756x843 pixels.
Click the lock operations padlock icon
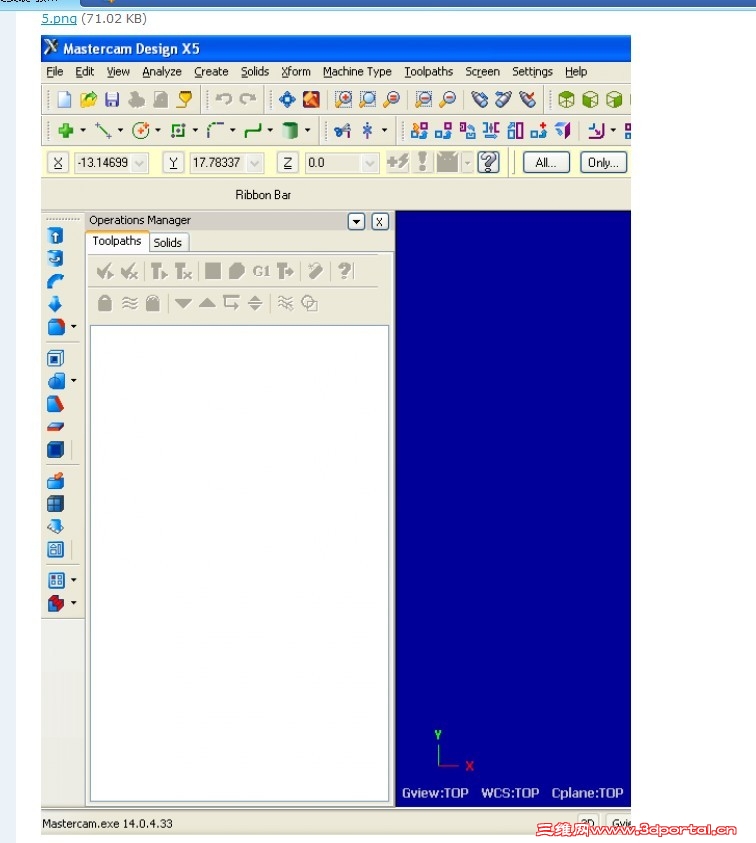point(105,303)
